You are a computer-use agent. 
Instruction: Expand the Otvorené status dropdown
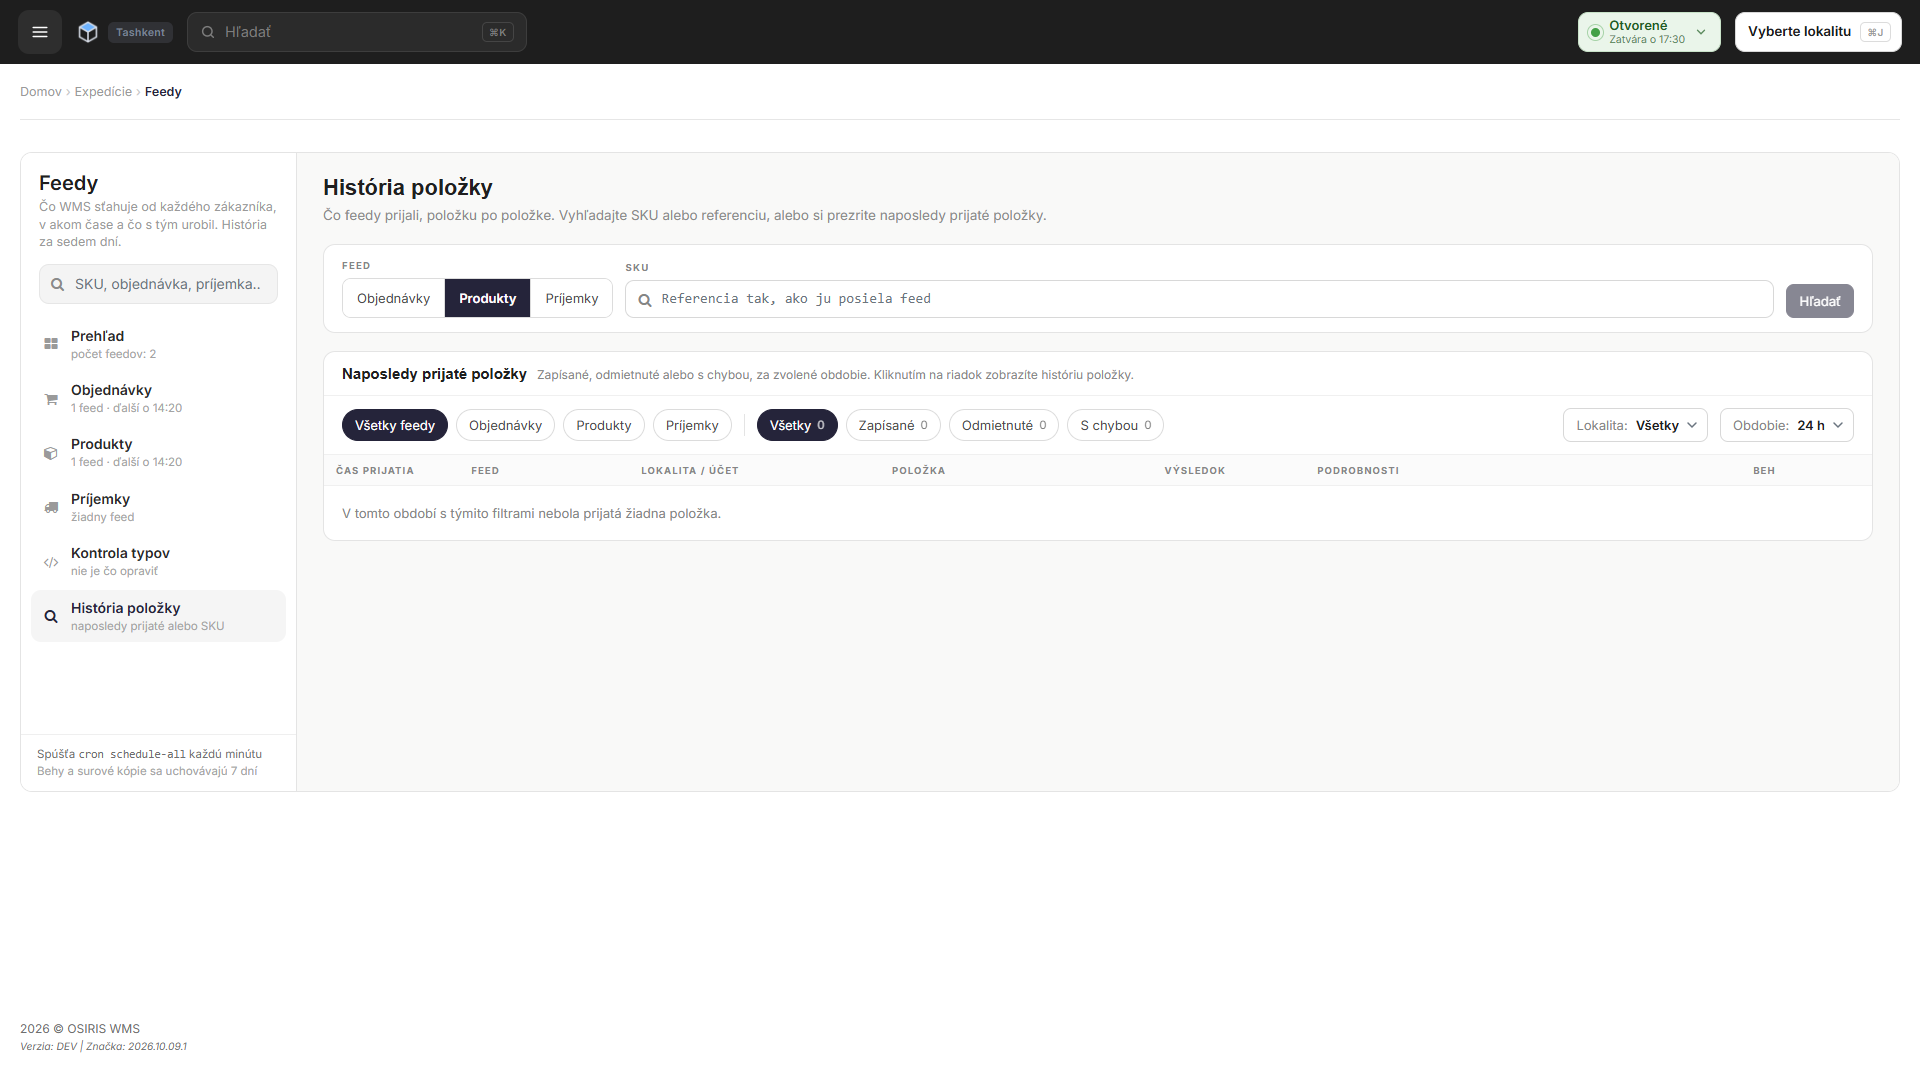click(x=1649, y=32)
